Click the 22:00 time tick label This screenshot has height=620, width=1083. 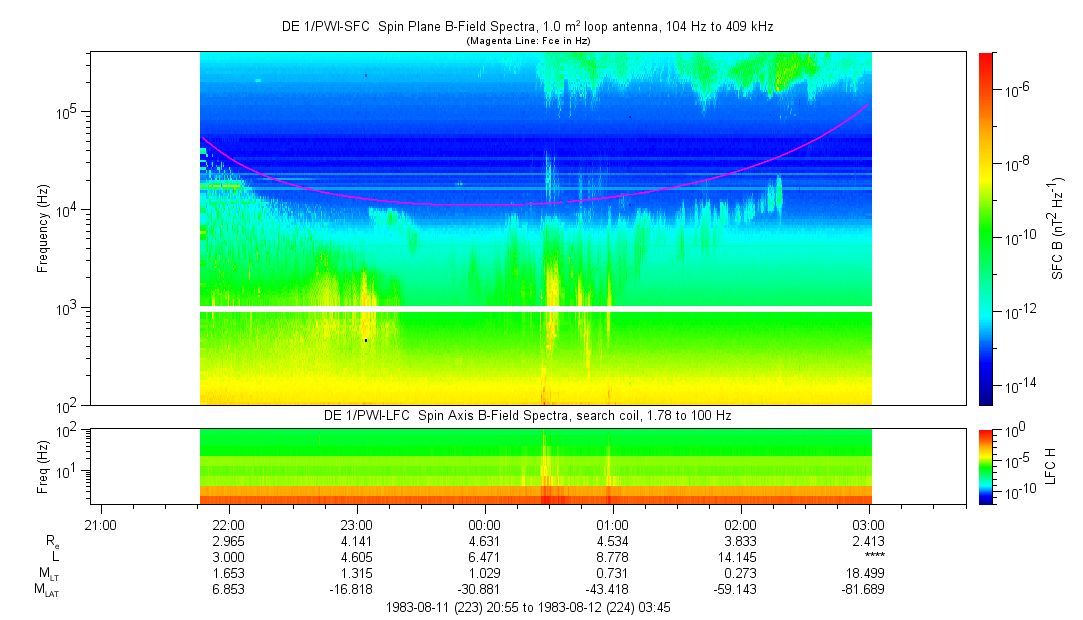[229, 524]
